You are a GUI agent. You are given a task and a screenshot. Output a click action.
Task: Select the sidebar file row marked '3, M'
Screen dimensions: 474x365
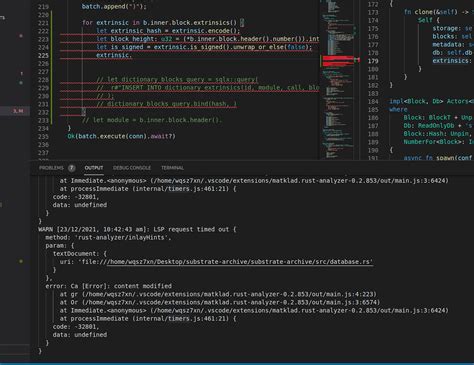pyautogui.click(x=15, y=111)
